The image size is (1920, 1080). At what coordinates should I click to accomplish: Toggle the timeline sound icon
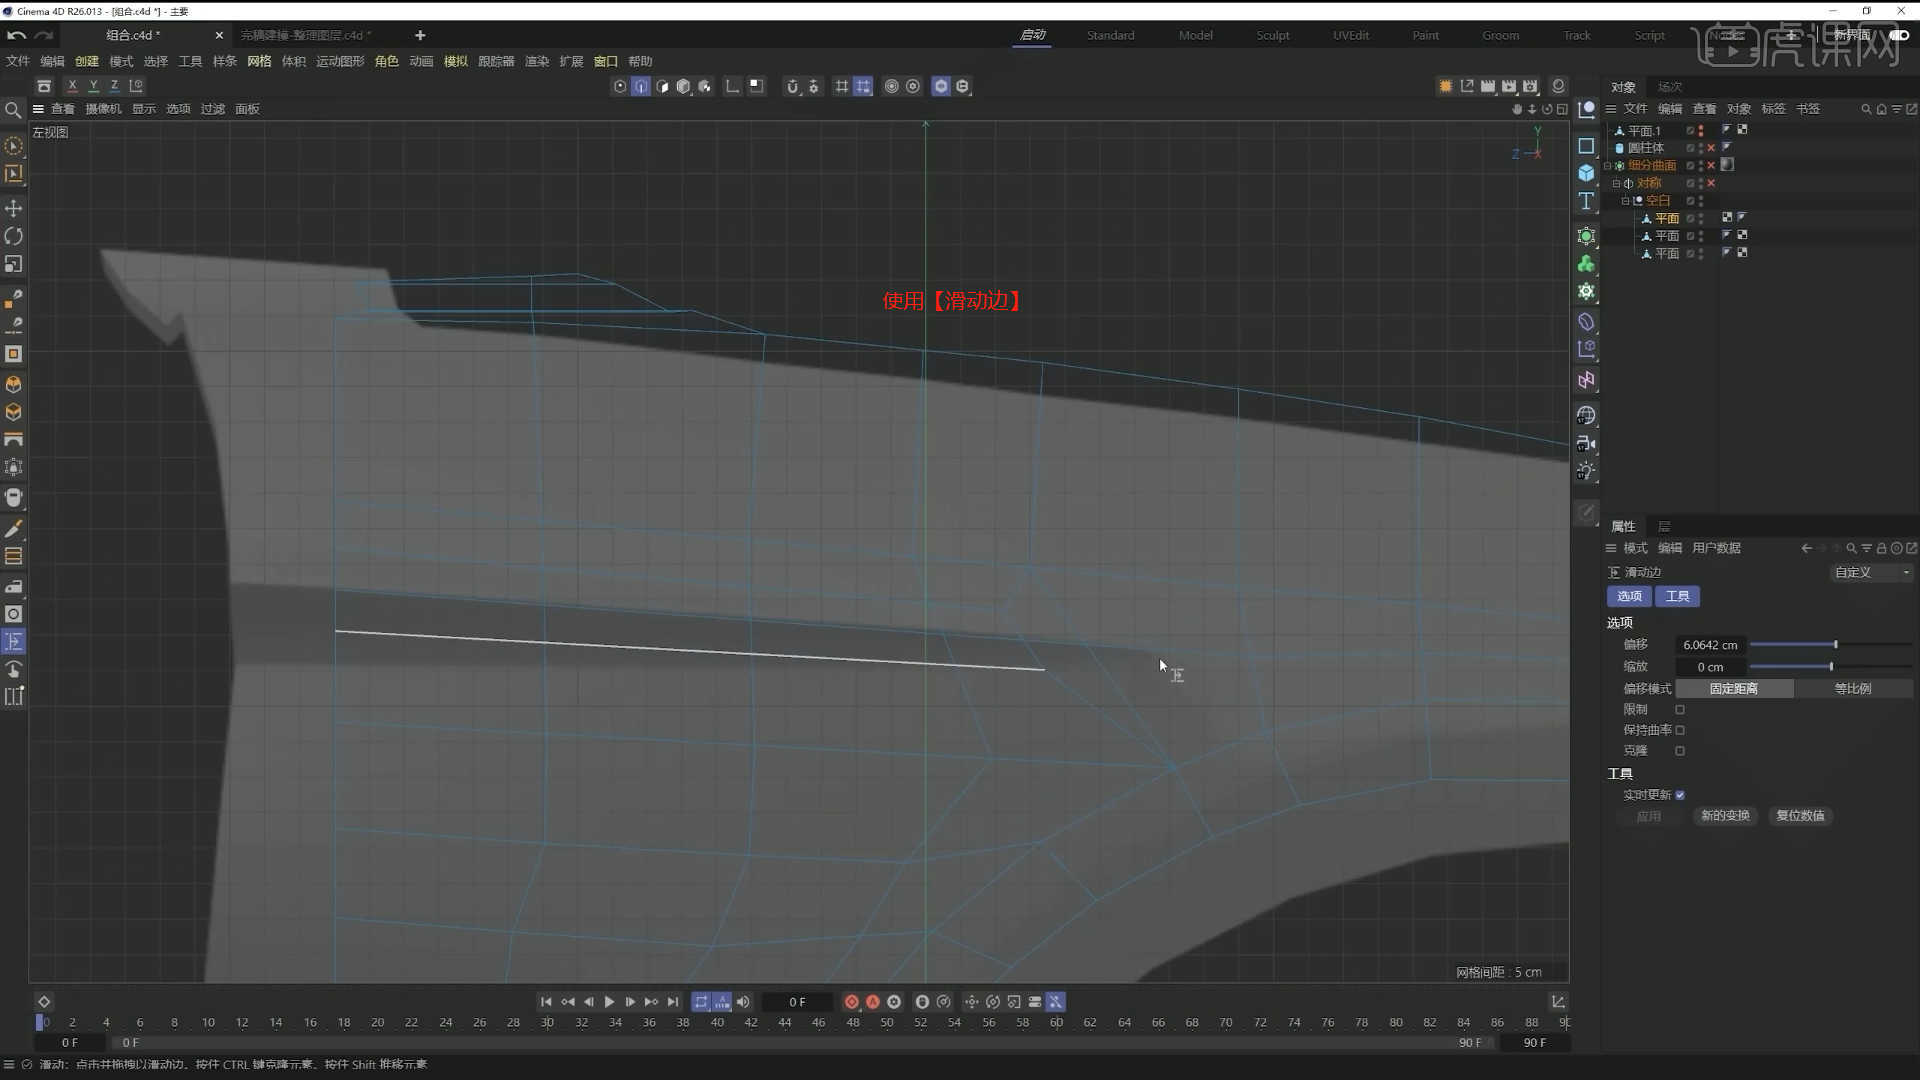[x=743, y=1002]
